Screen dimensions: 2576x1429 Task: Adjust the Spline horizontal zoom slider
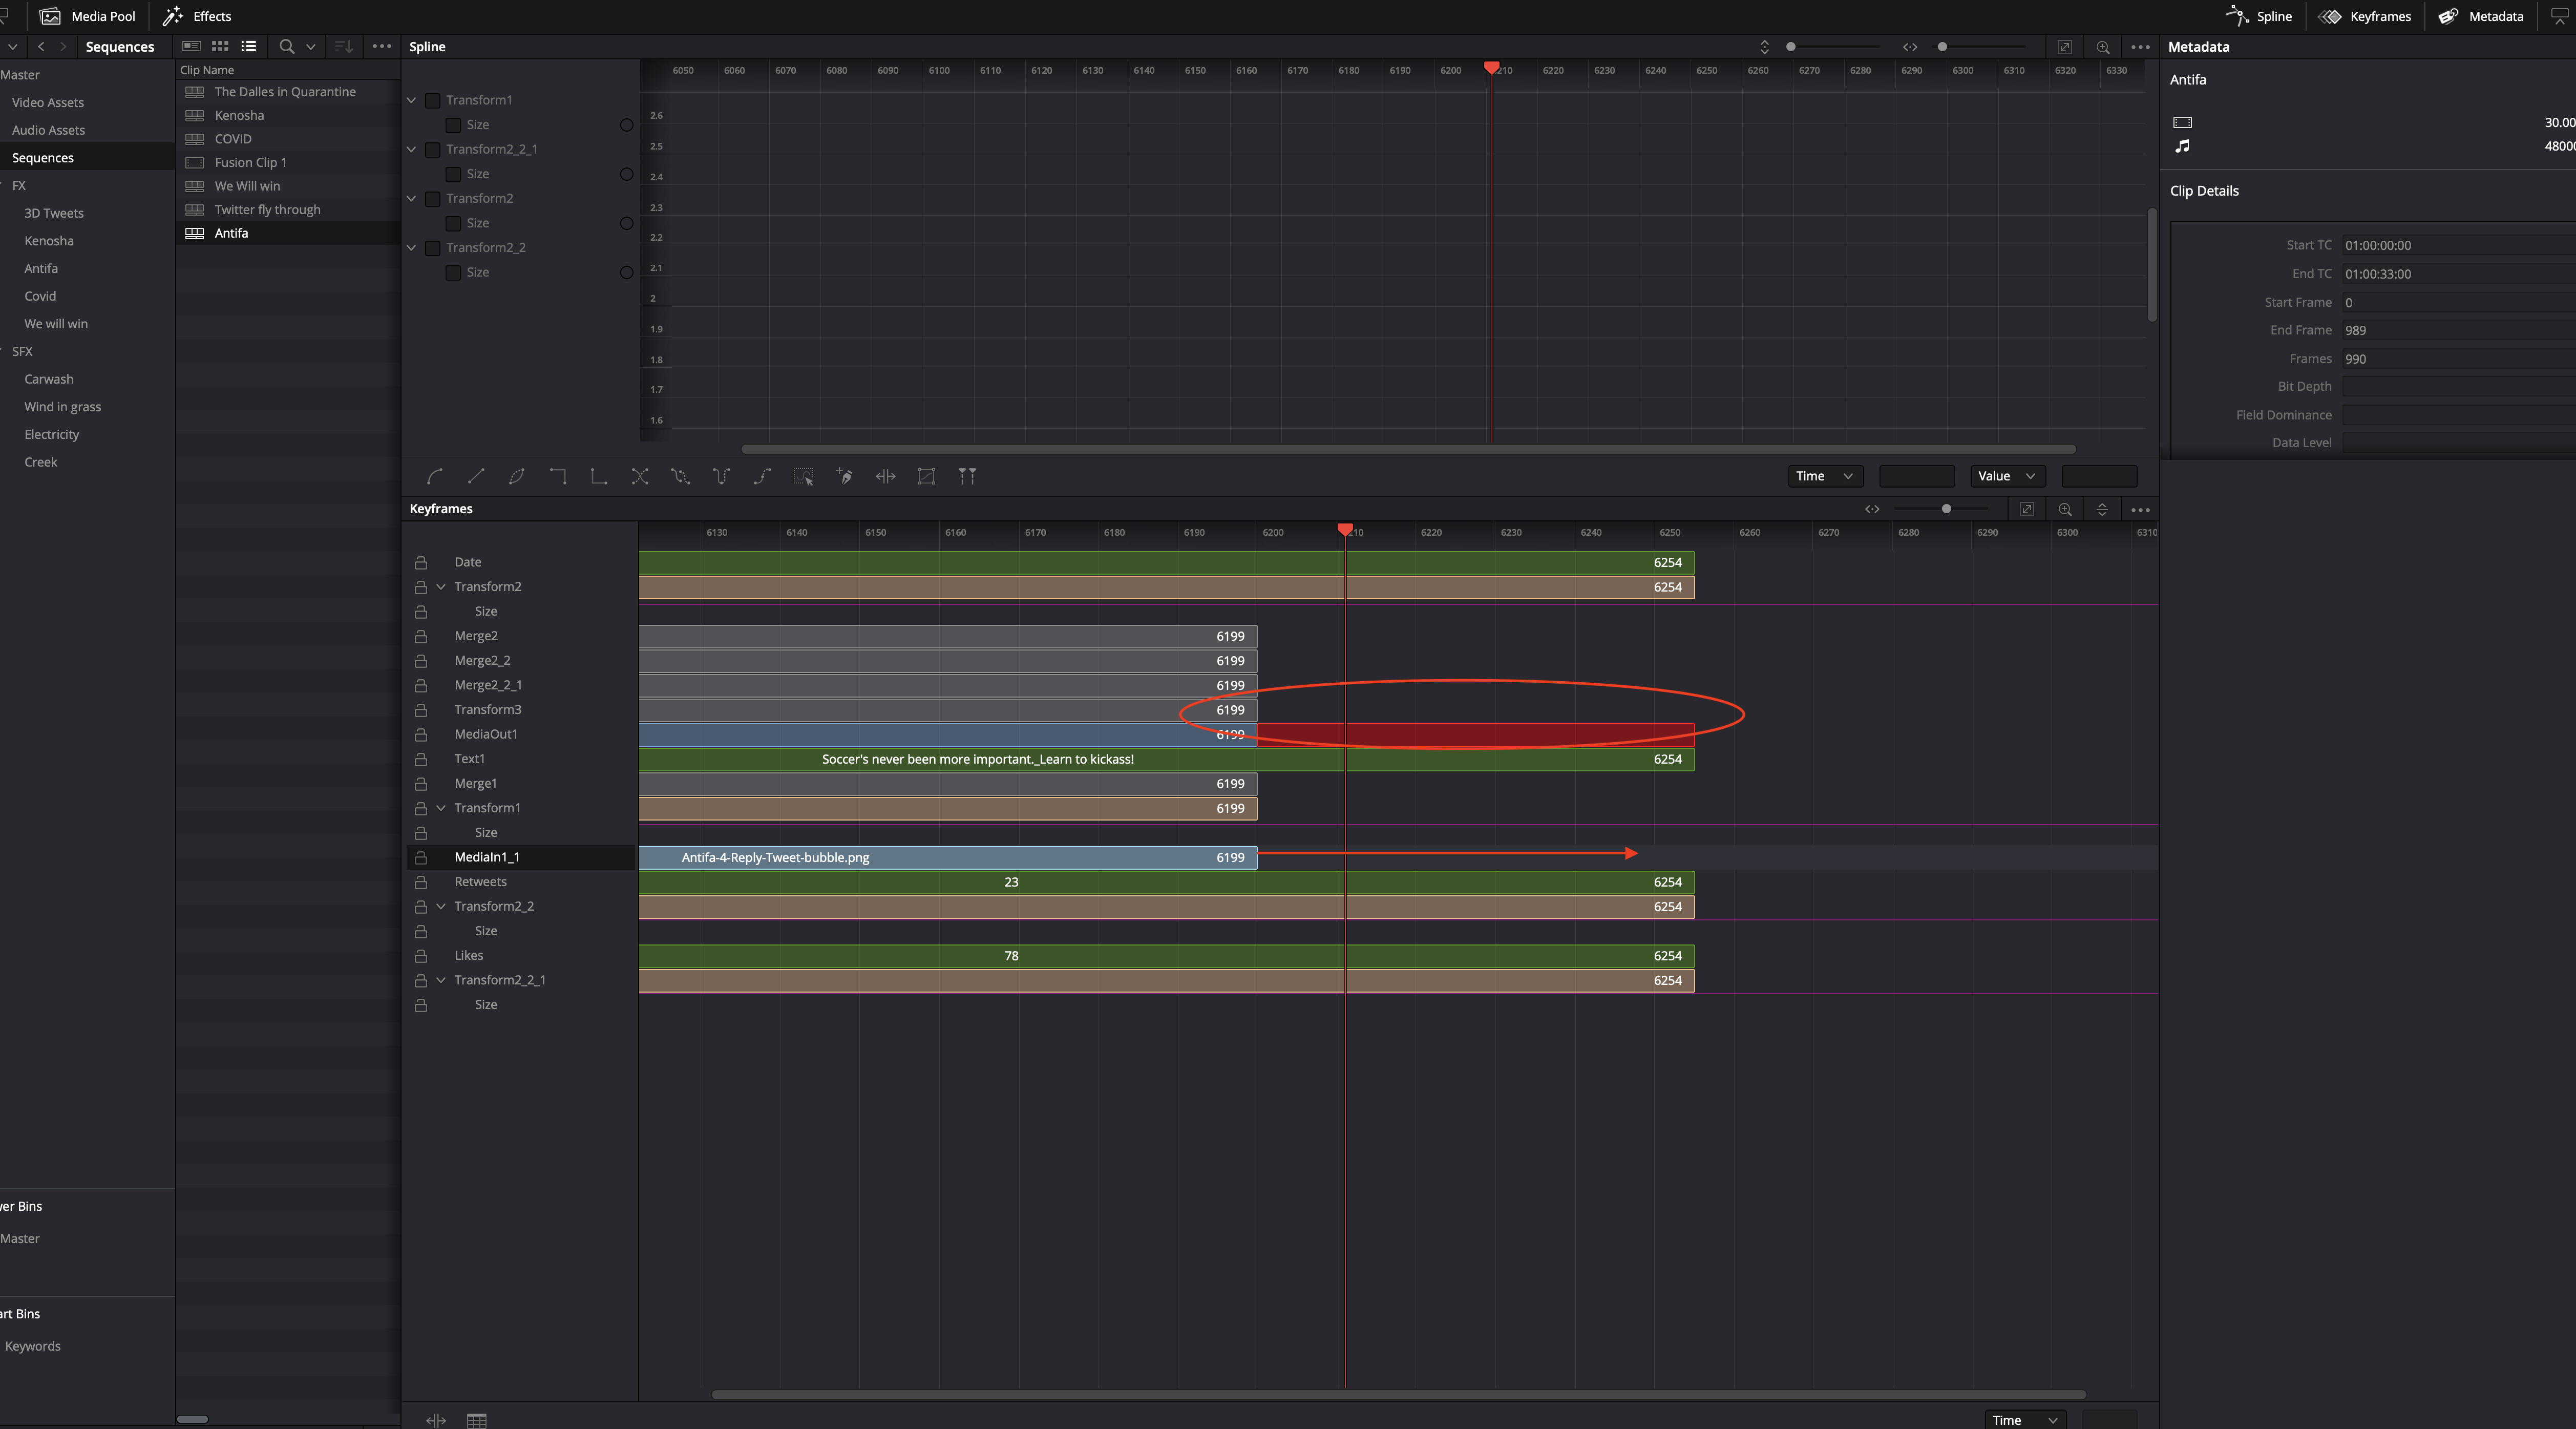click(x=1942, y=47)
